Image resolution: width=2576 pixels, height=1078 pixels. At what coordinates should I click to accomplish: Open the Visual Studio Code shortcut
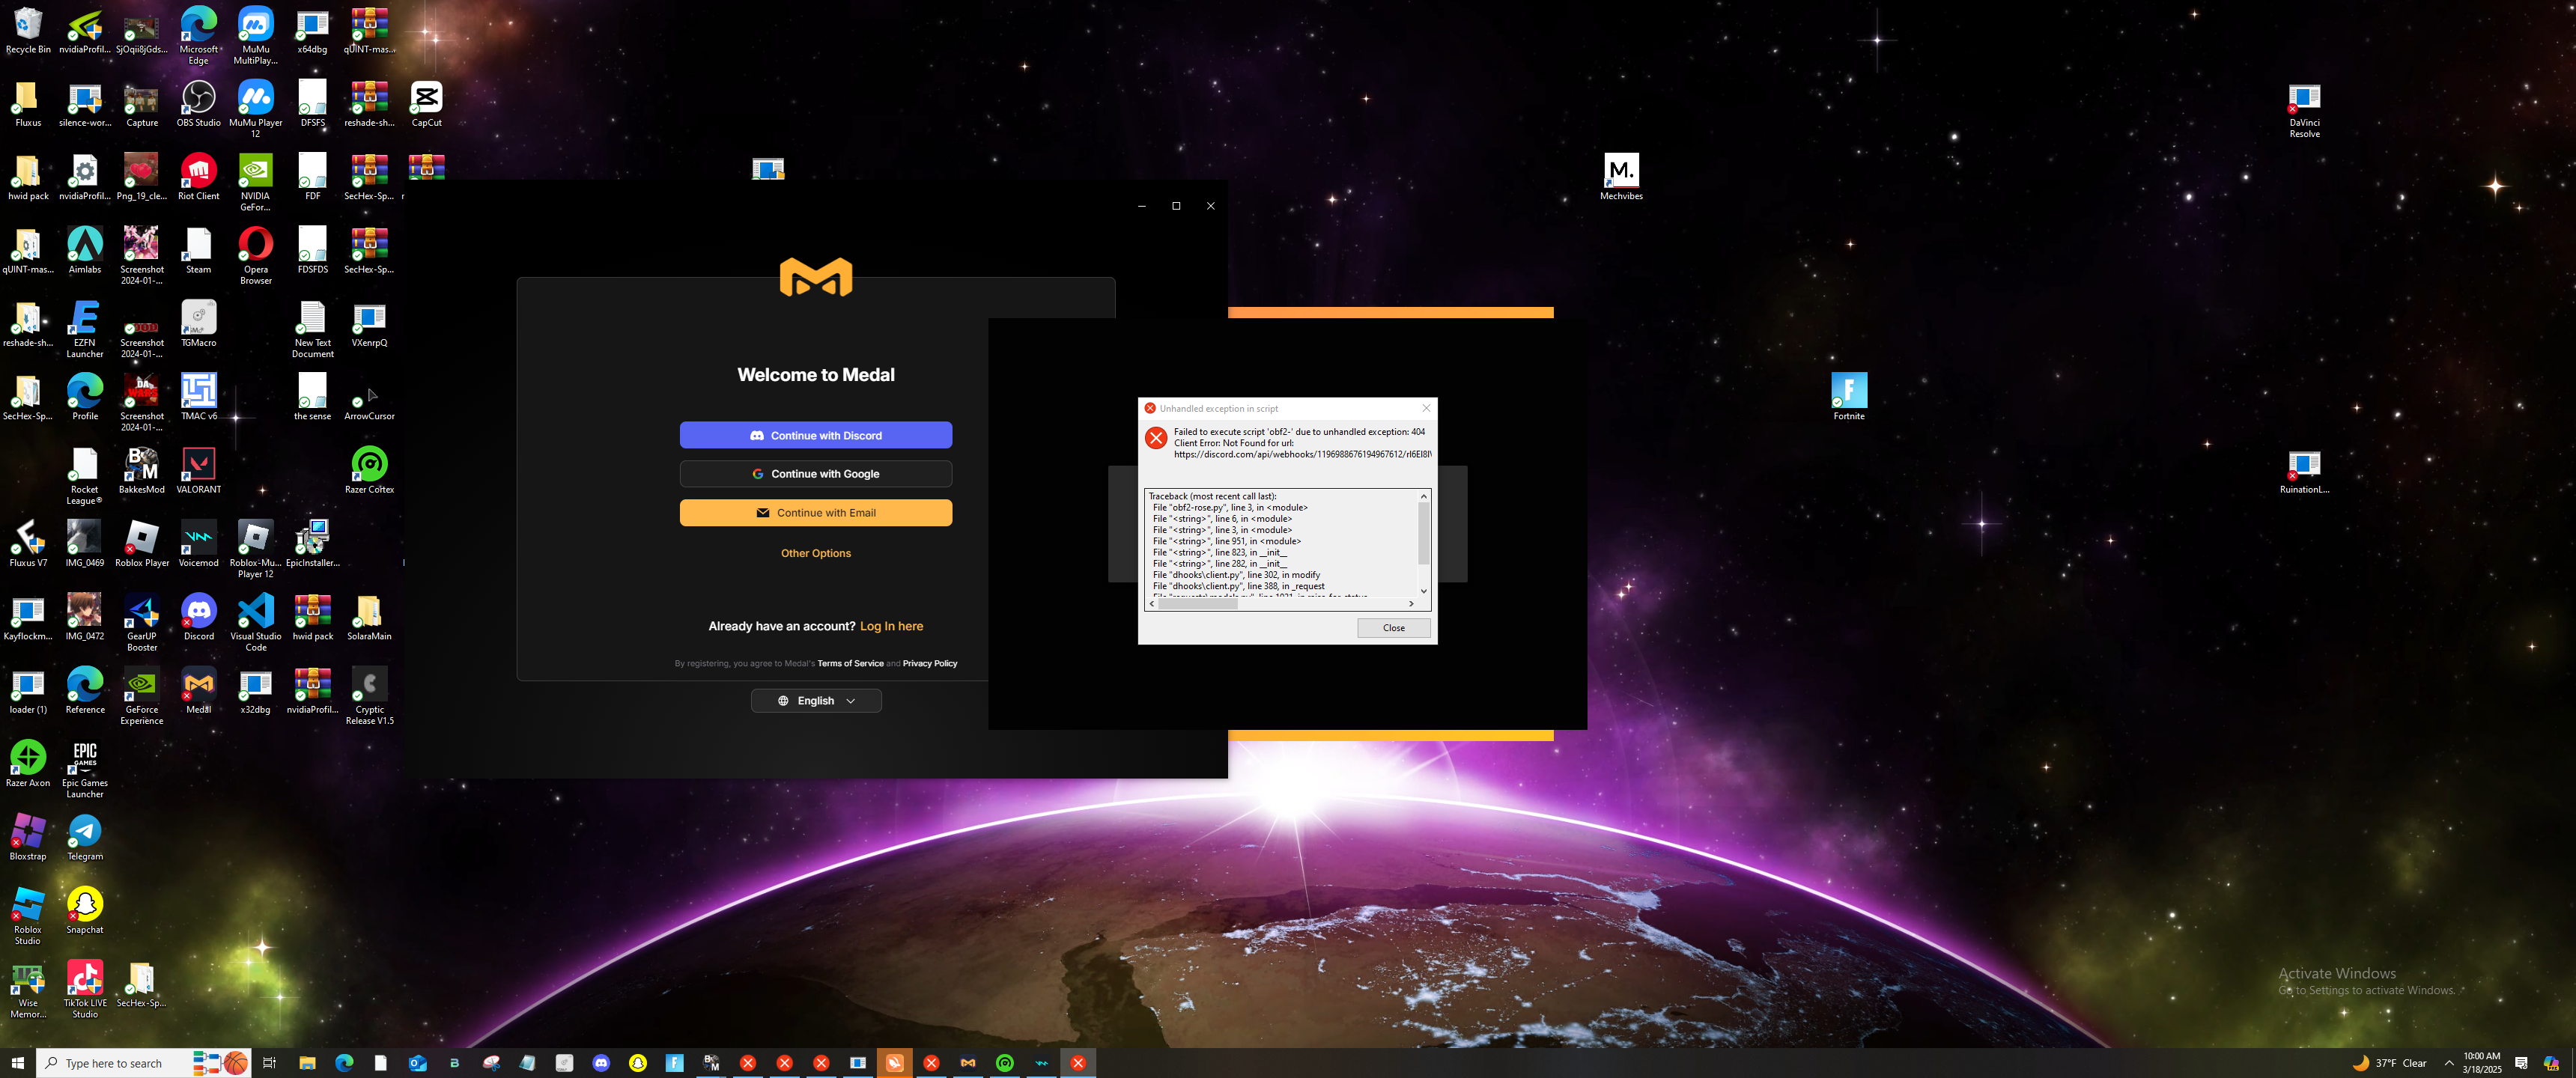[255, 611]
